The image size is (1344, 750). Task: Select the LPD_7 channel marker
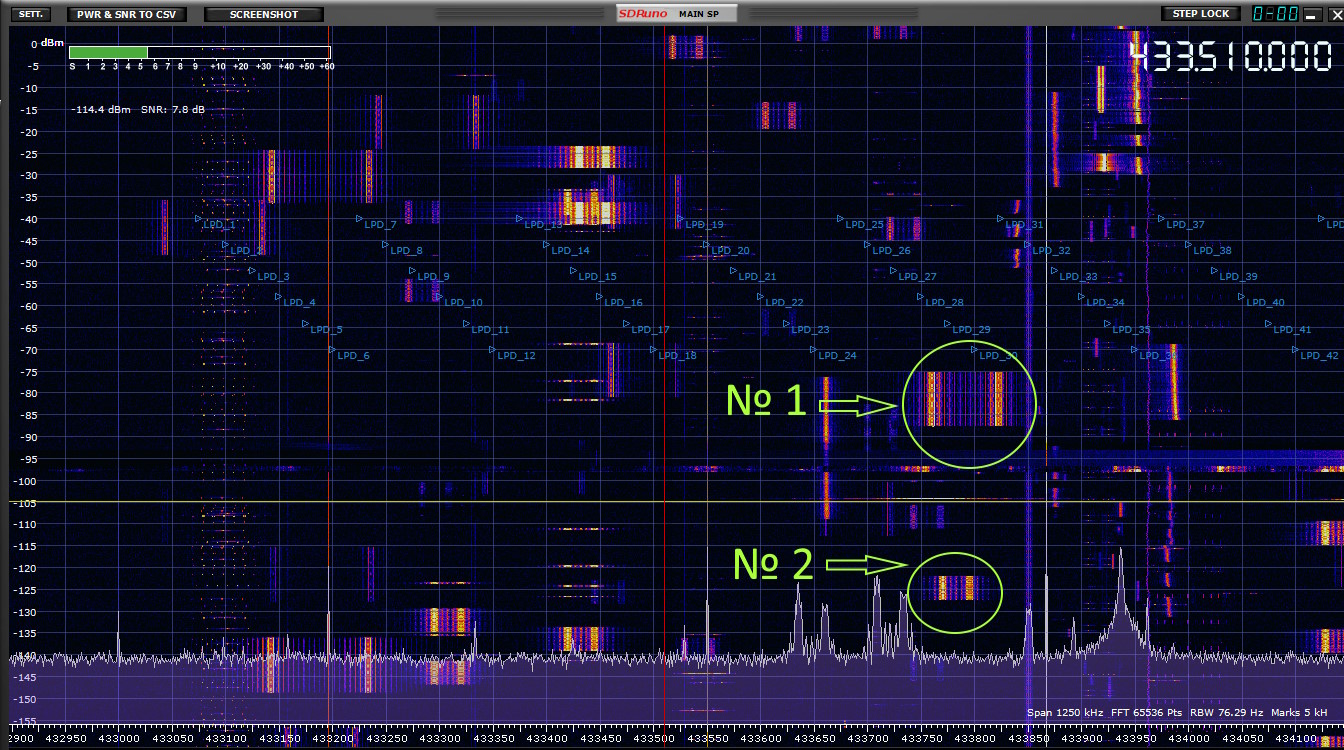tap(378, 224)
